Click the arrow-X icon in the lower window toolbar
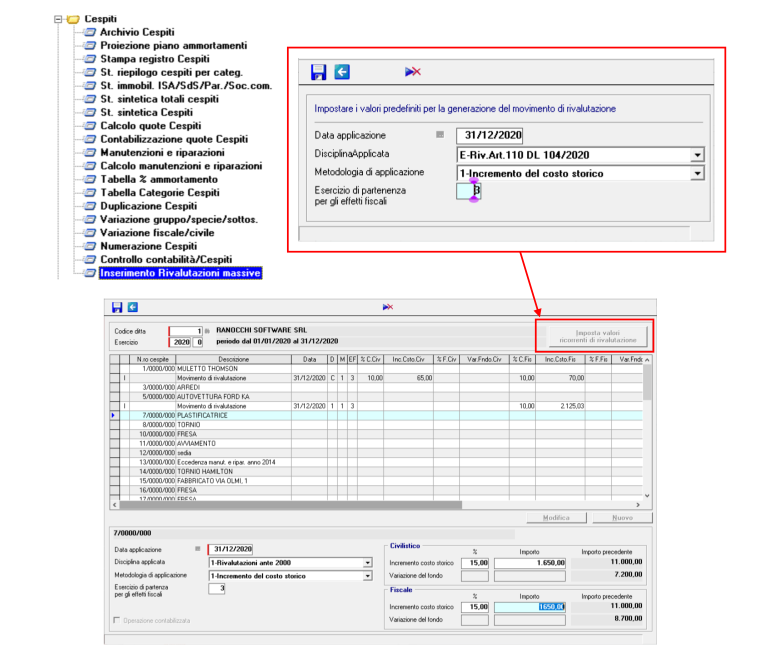The width and height of the screenshot is (760, 660). (388, 307)
